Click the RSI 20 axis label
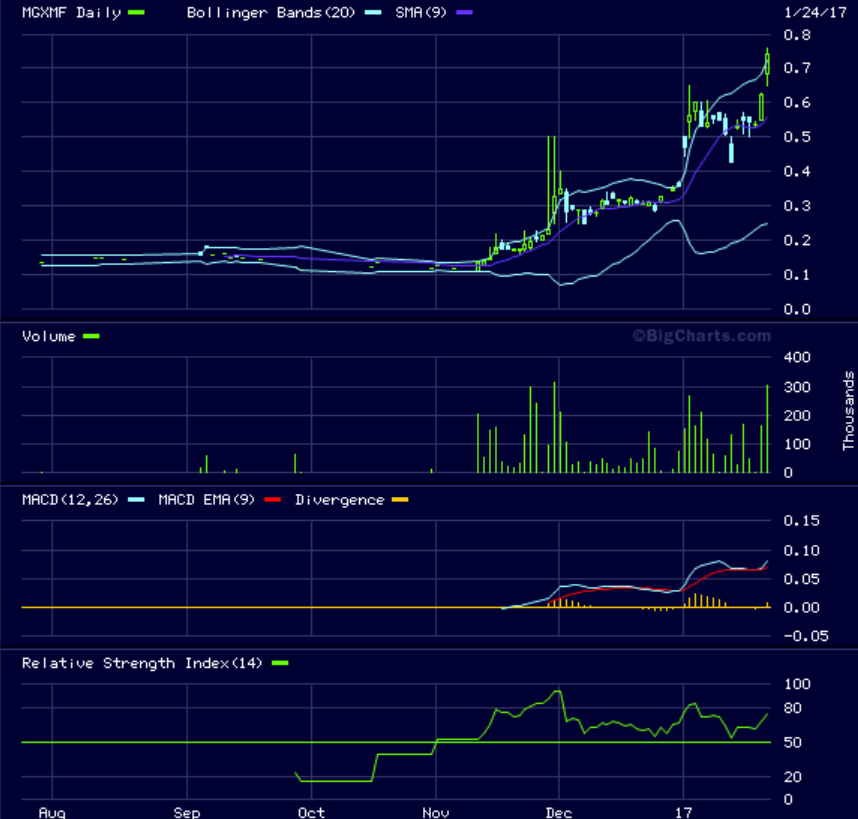The image size is (858, 819). pyautogui.click(x=792, y=777)
